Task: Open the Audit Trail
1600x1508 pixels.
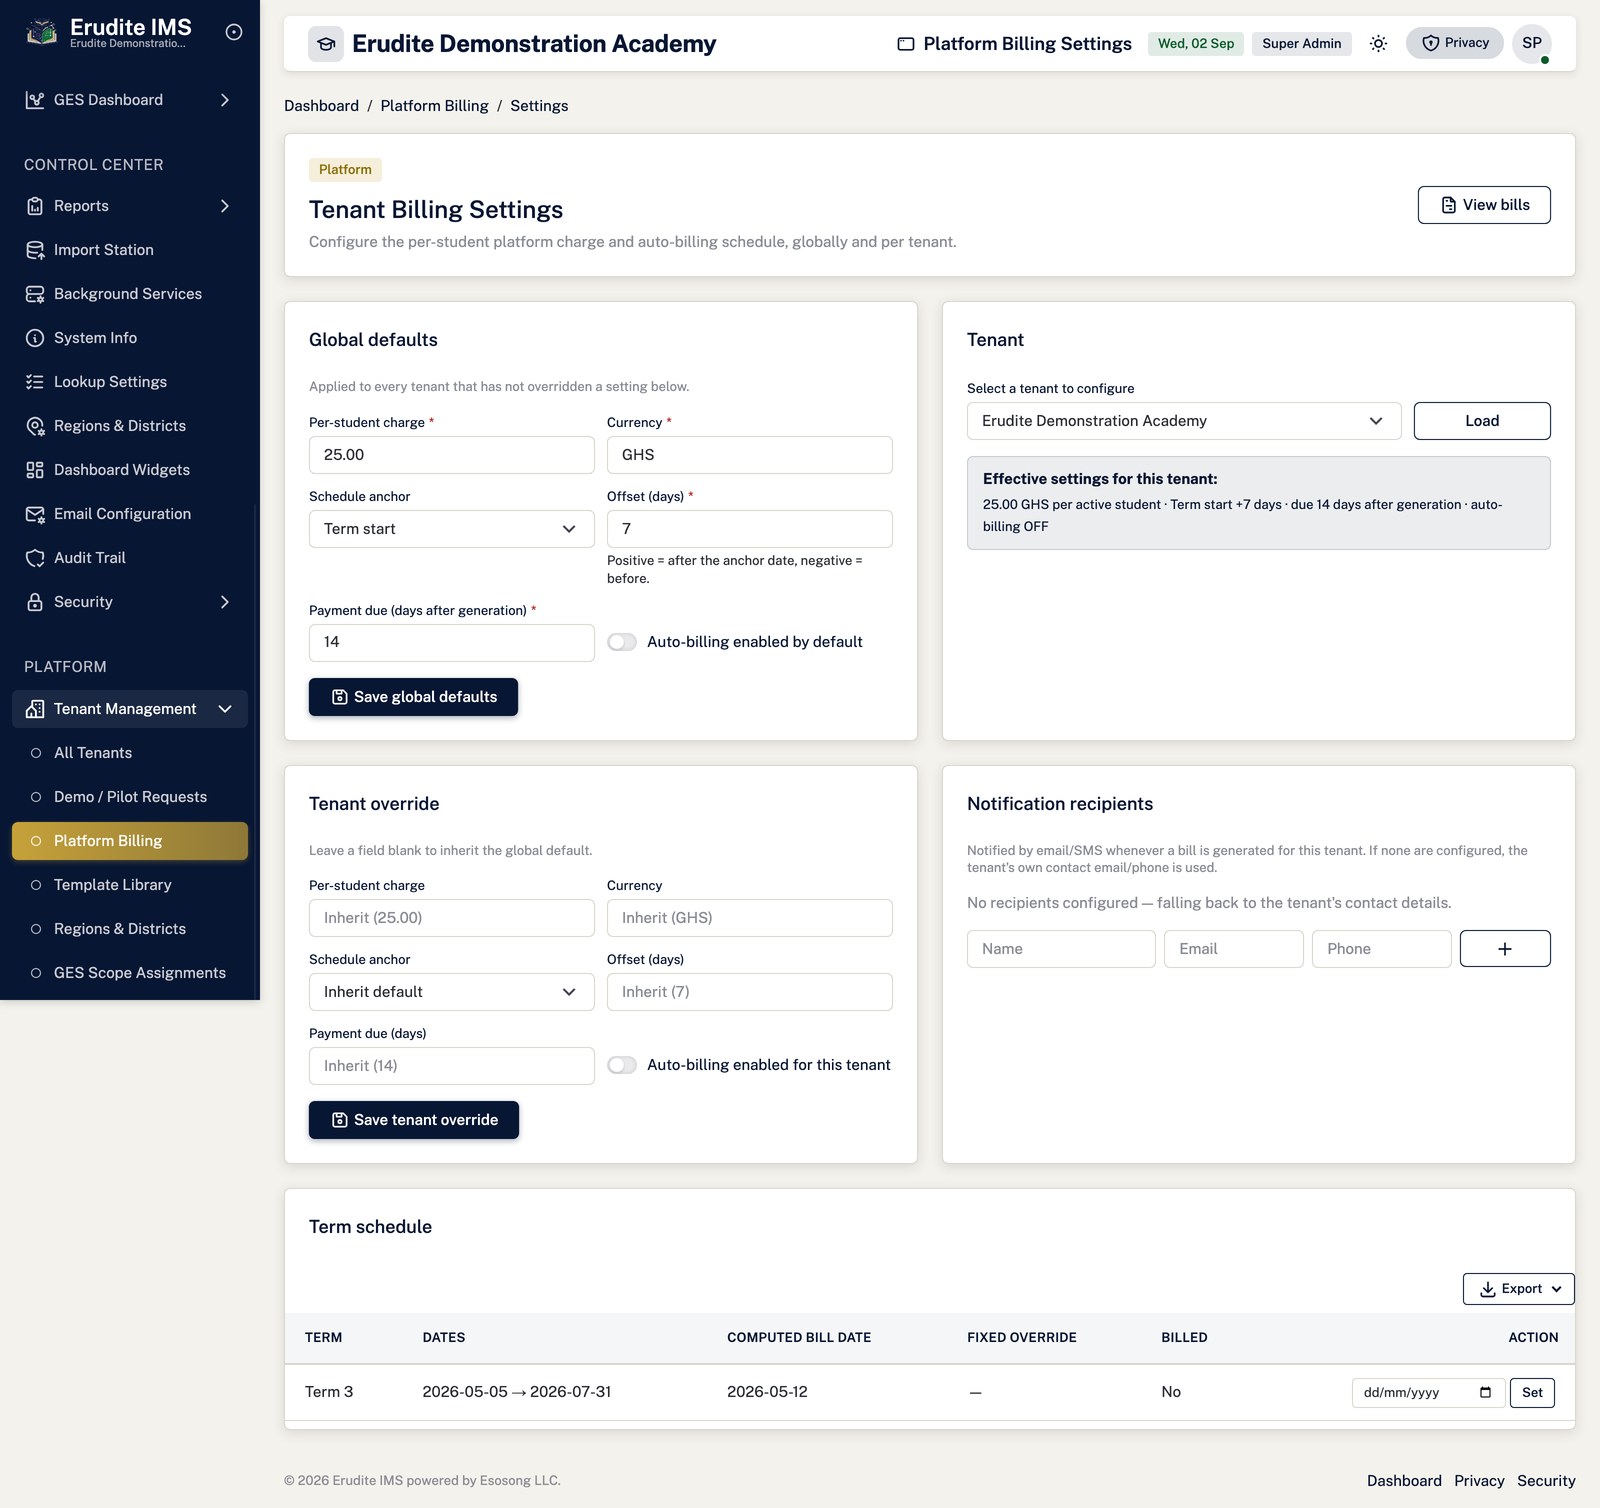Action: coord(130,558)
